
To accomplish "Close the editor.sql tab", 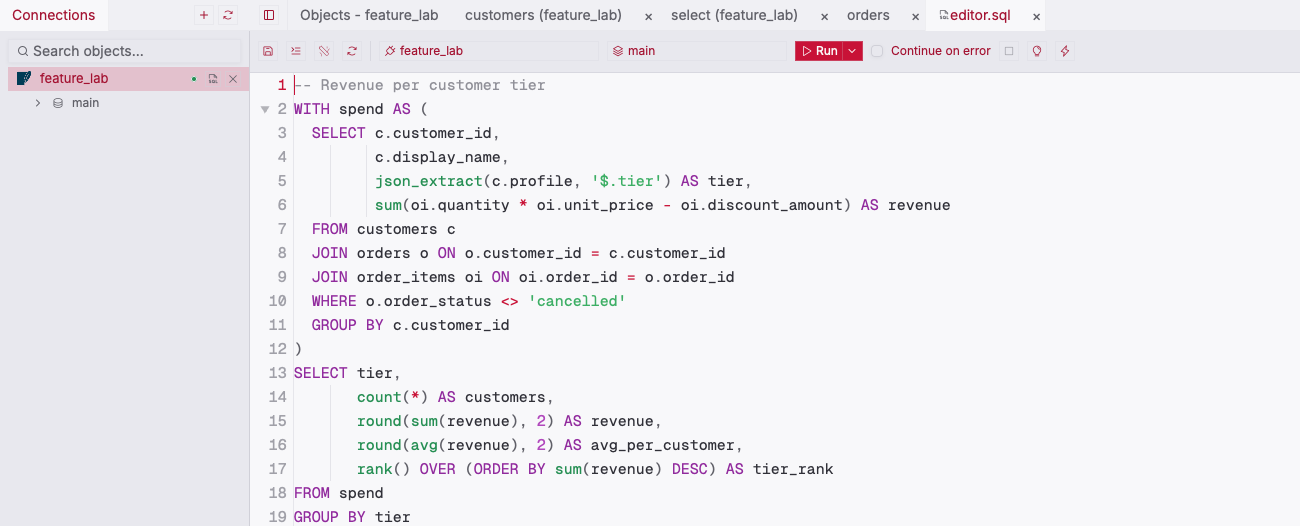I will [1036, 16].
